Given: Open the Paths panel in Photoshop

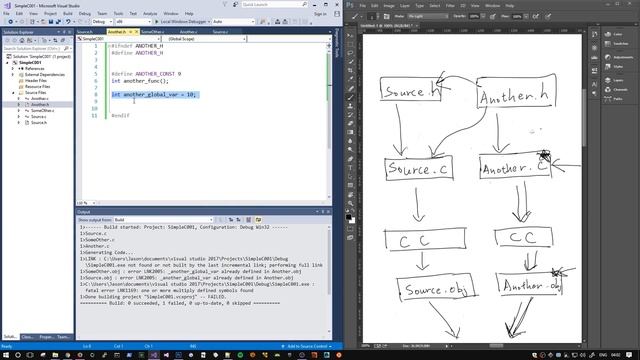Looking at the screenshot, I should point(614,99).
